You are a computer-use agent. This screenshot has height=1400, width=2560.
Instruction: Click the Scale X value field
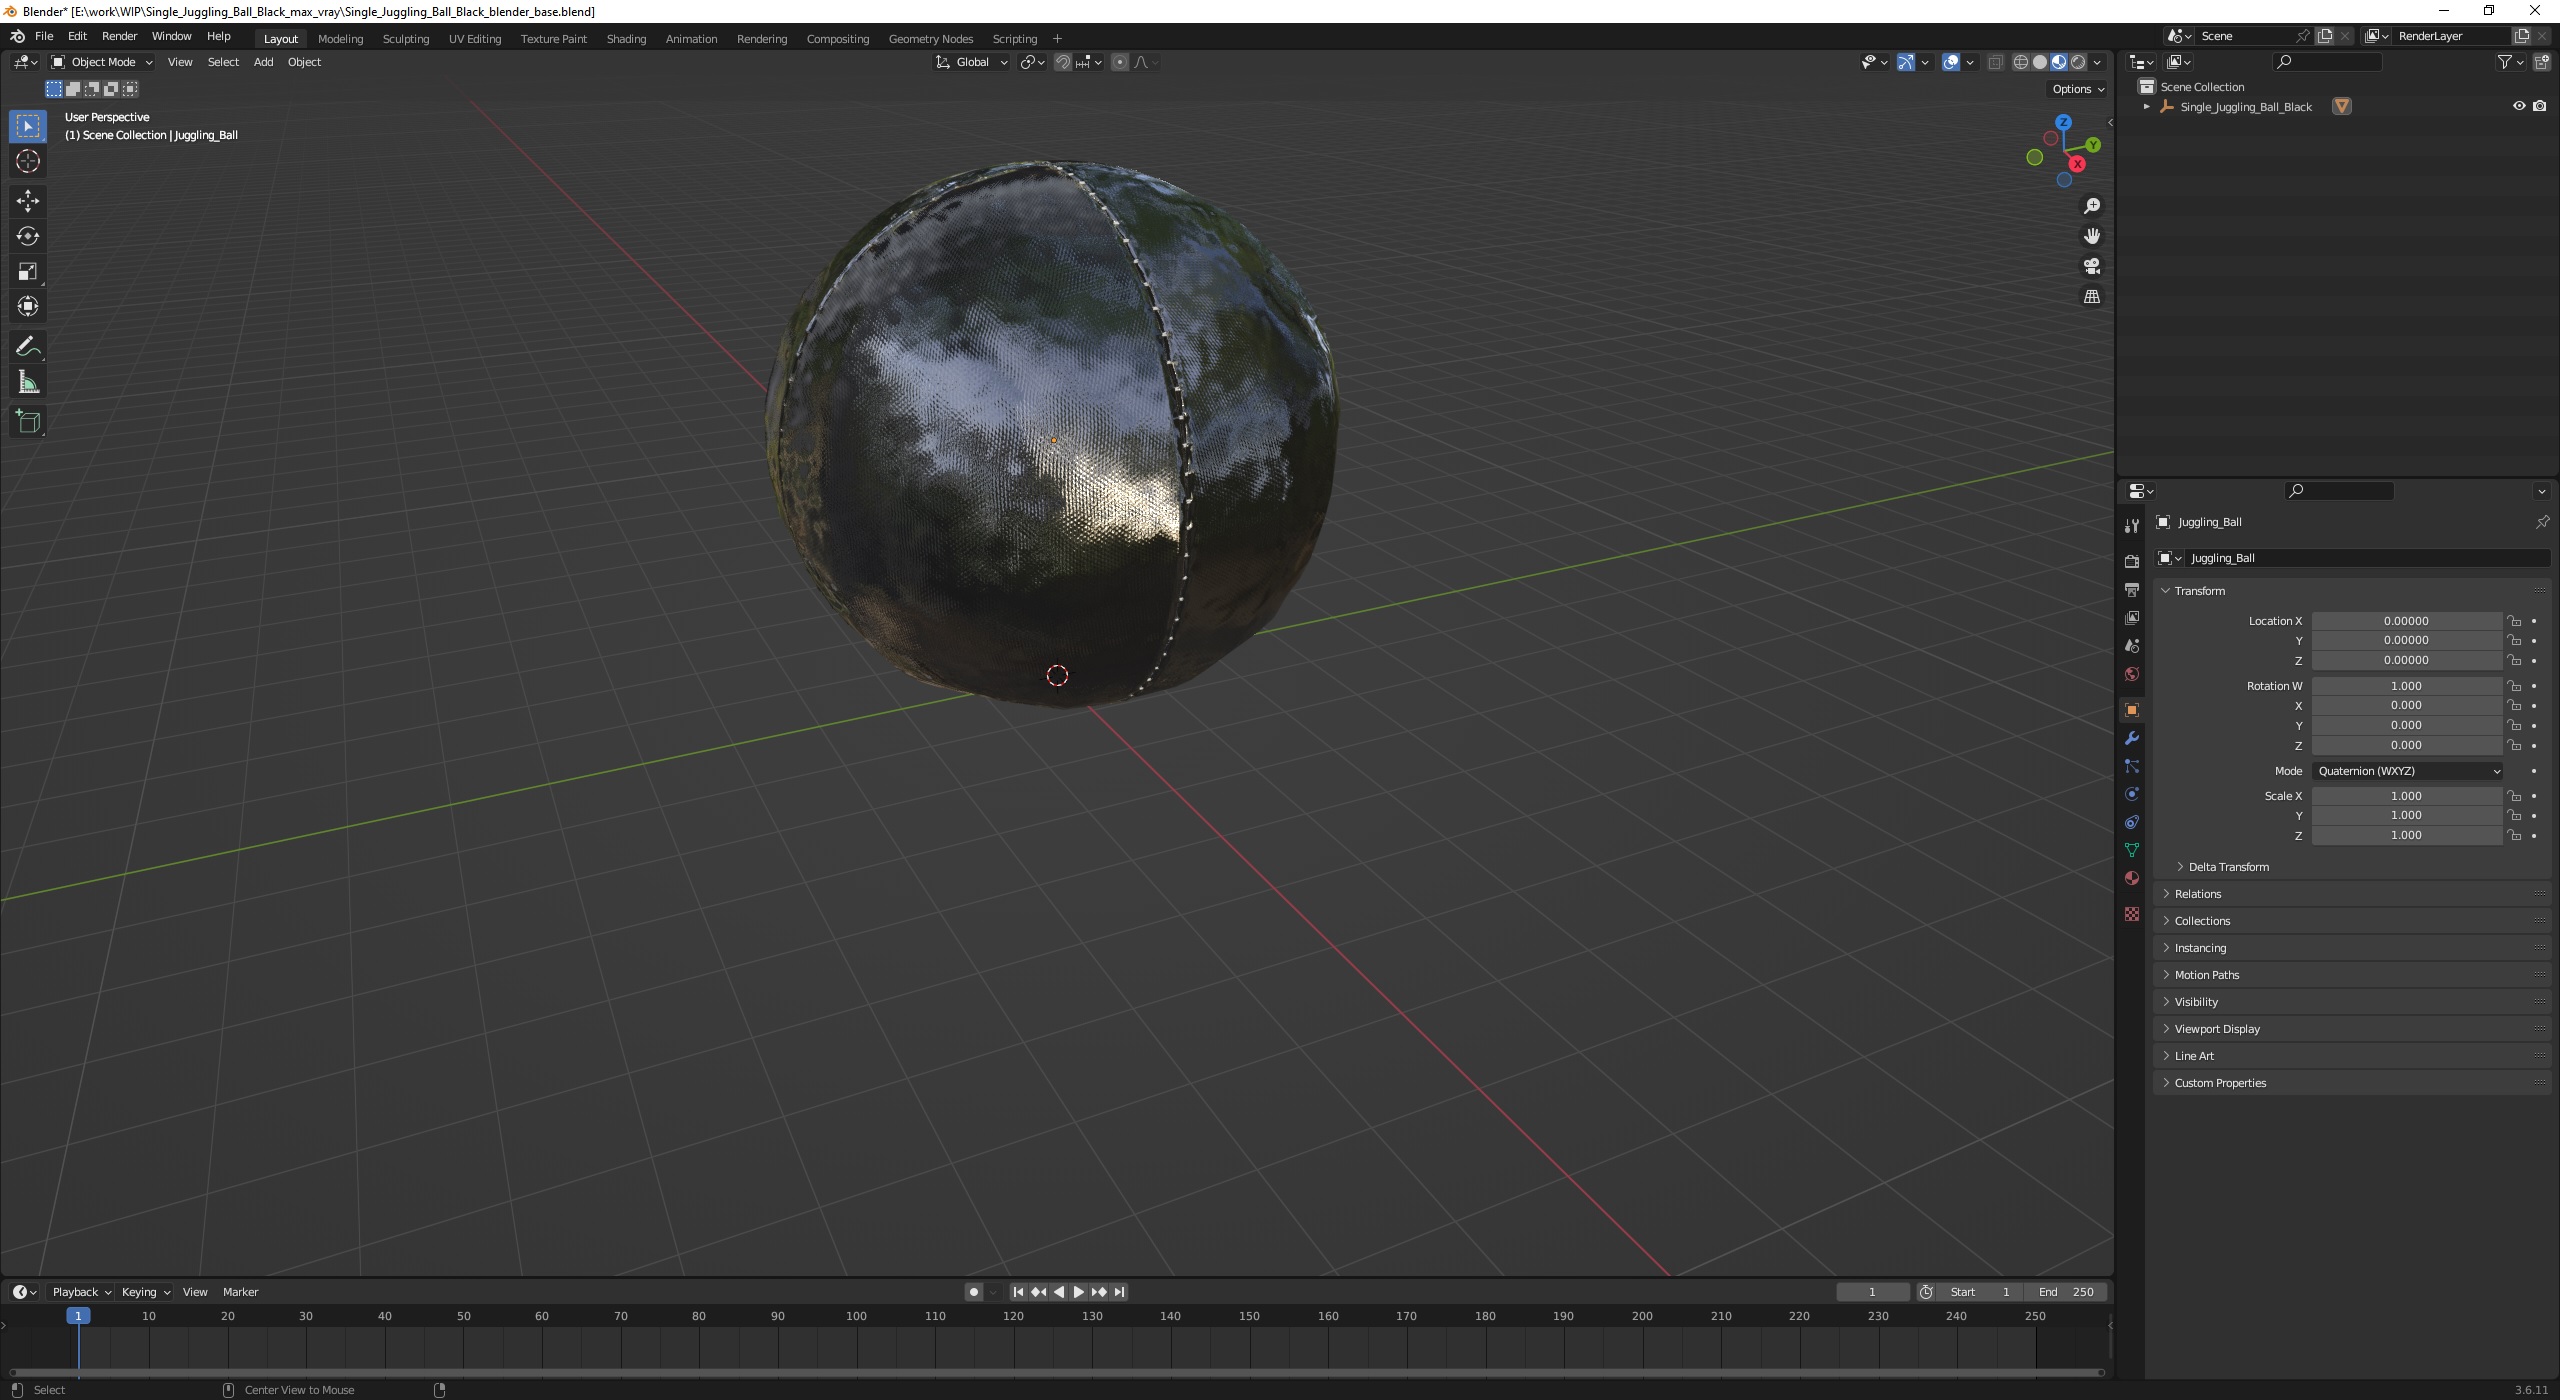pos(2406,796)
